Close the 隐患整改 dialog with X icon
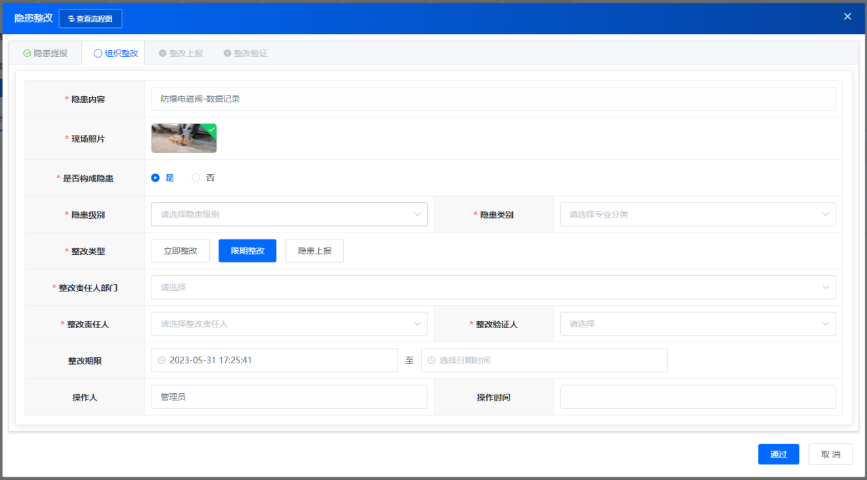The height and width of the screenshot is (480, 867). click(847, 16)
